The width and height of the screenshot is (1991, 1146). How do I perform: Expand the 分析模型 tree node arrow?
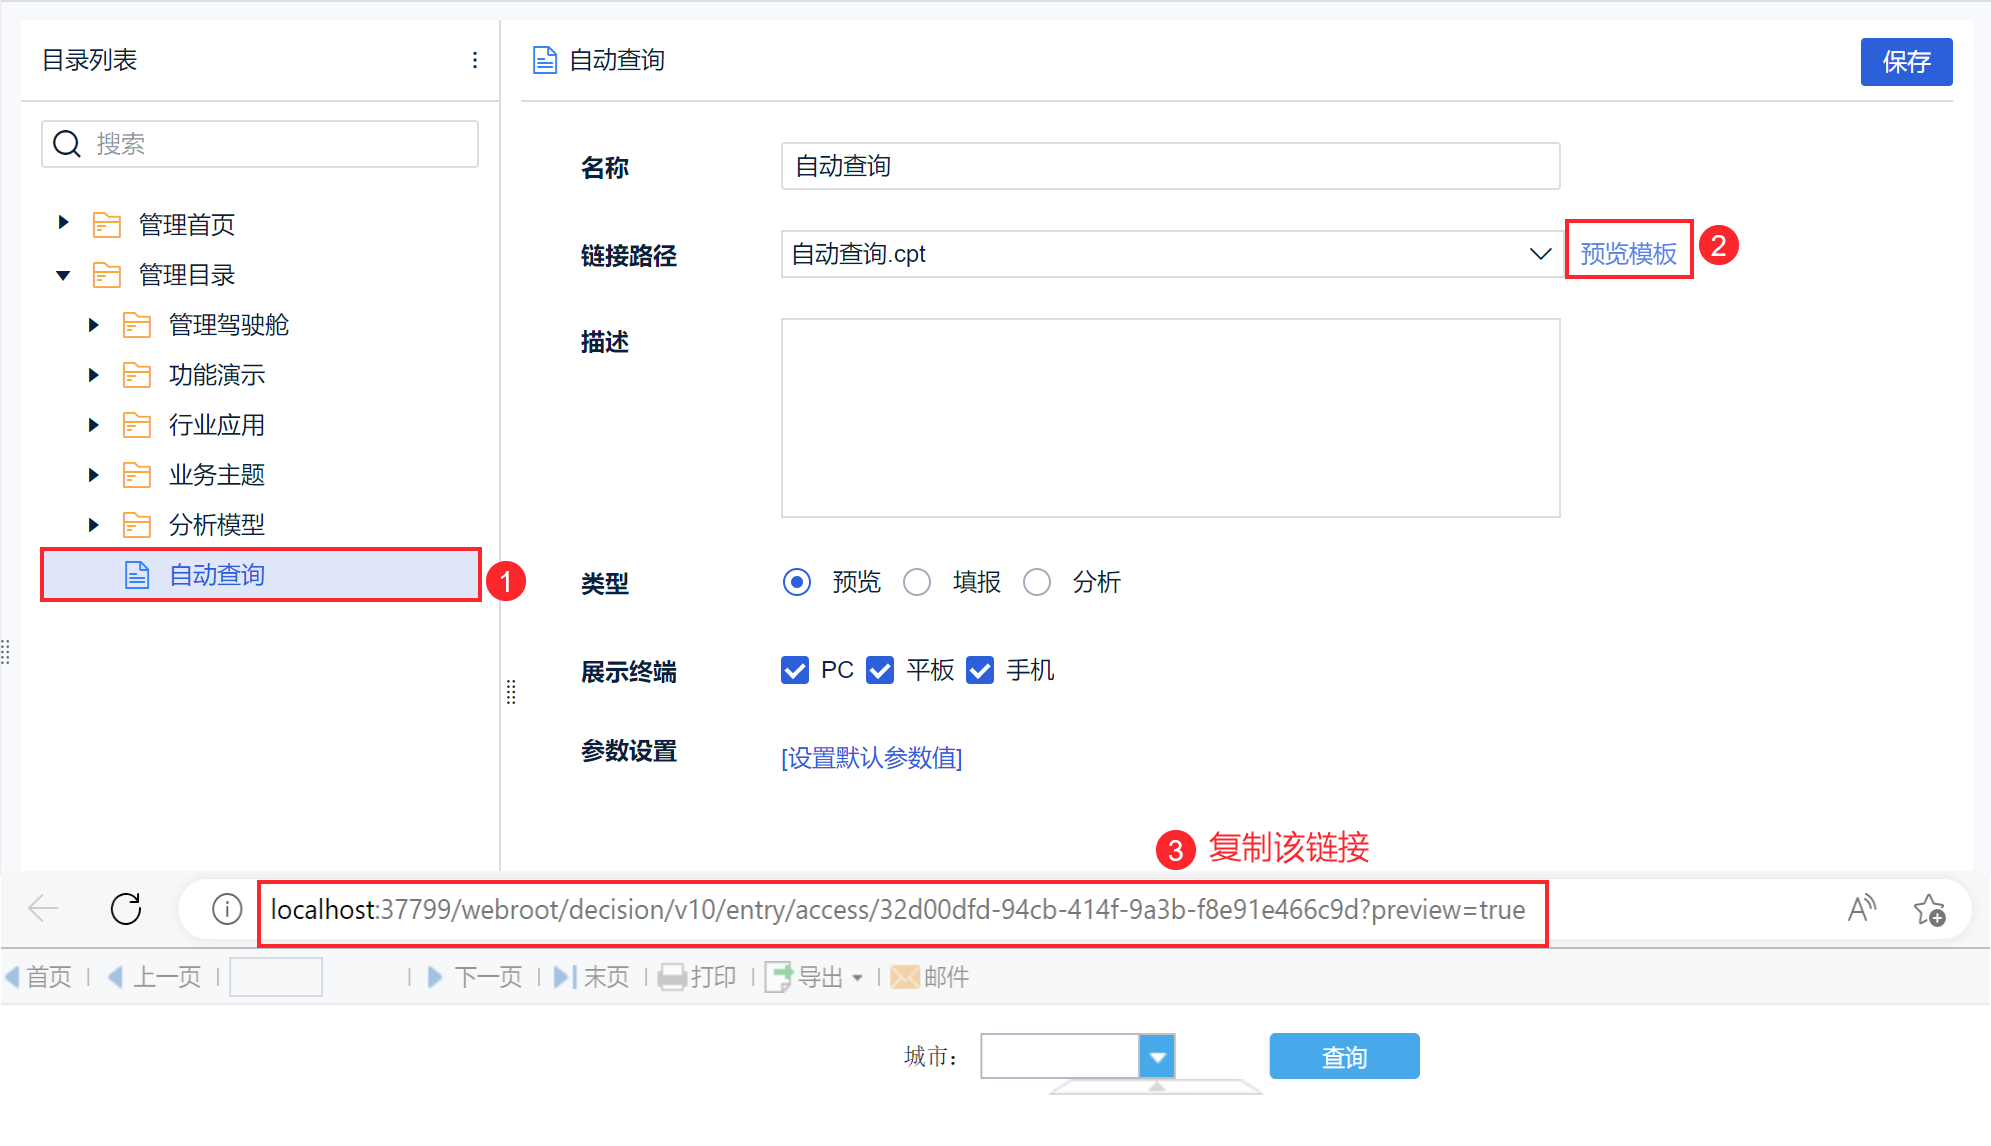pos(93,525)
